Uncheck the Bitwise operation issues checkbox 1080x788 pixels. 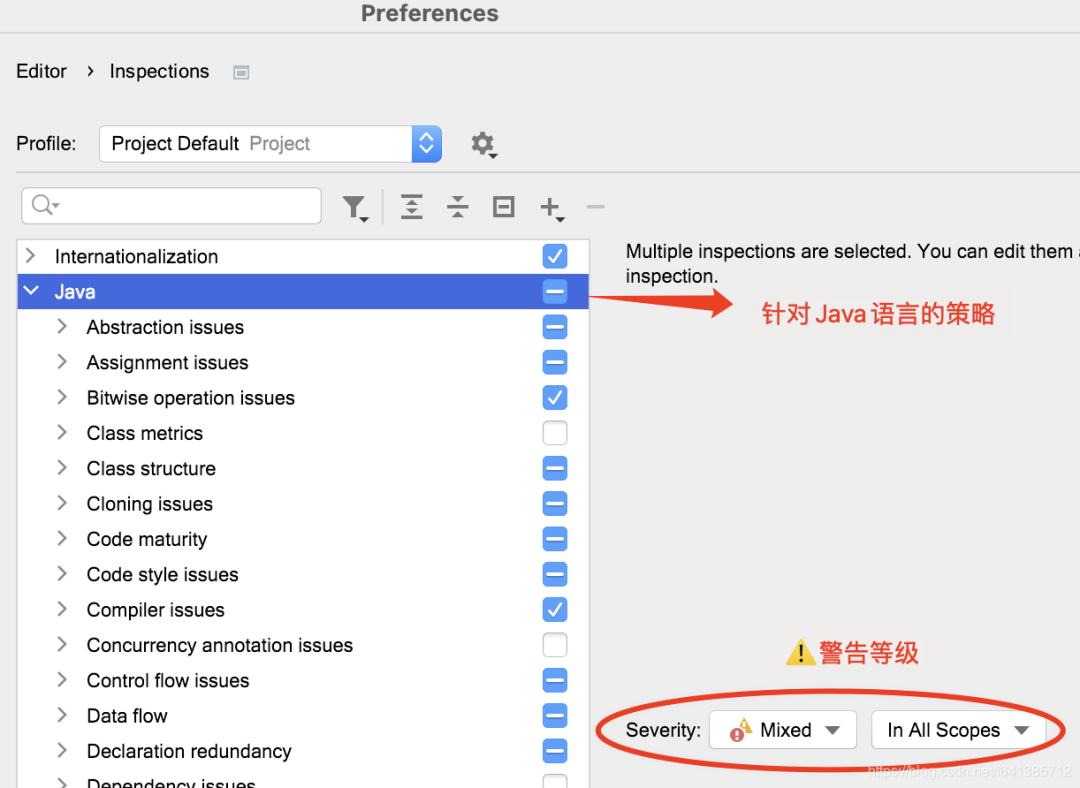click(x=554, y=397)
